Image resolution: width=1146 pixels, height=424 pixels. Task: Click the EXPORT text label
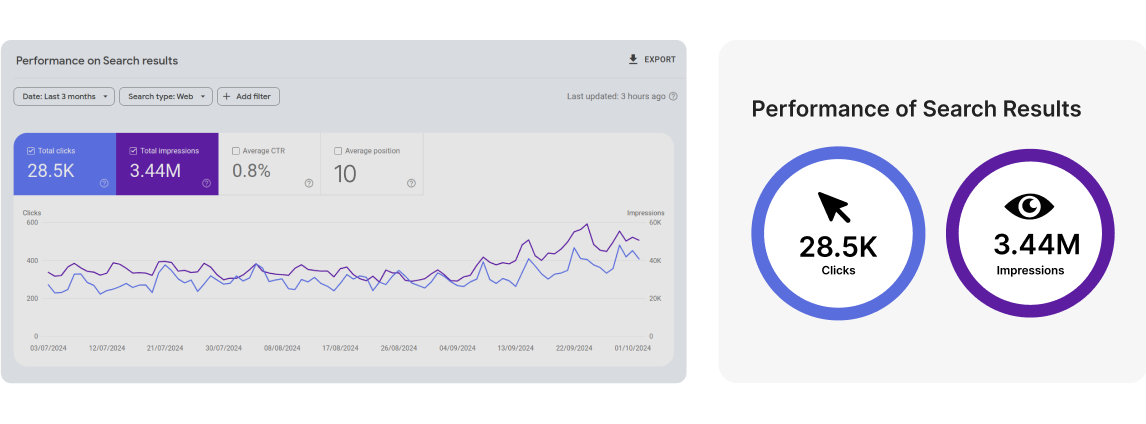[x=660, y=60]
